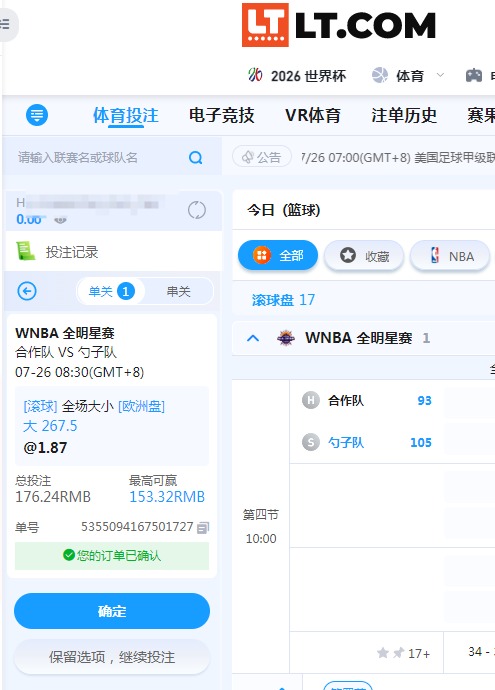Image resolution: width=495 pixels, height=690 pixels.
Task: Open the hamburger menu at top left
Action: [x=5, y=24]
